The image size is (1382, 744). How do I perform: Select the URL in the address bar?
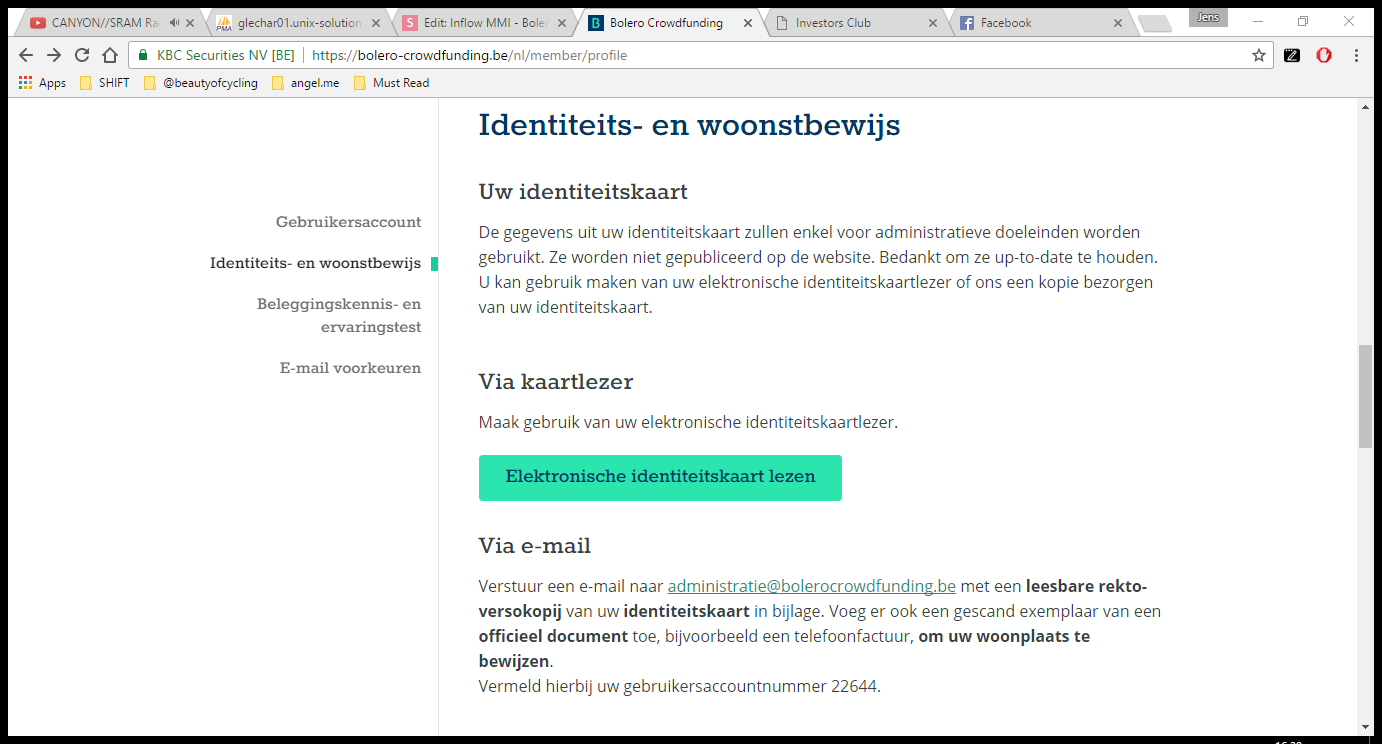(469, 55)
